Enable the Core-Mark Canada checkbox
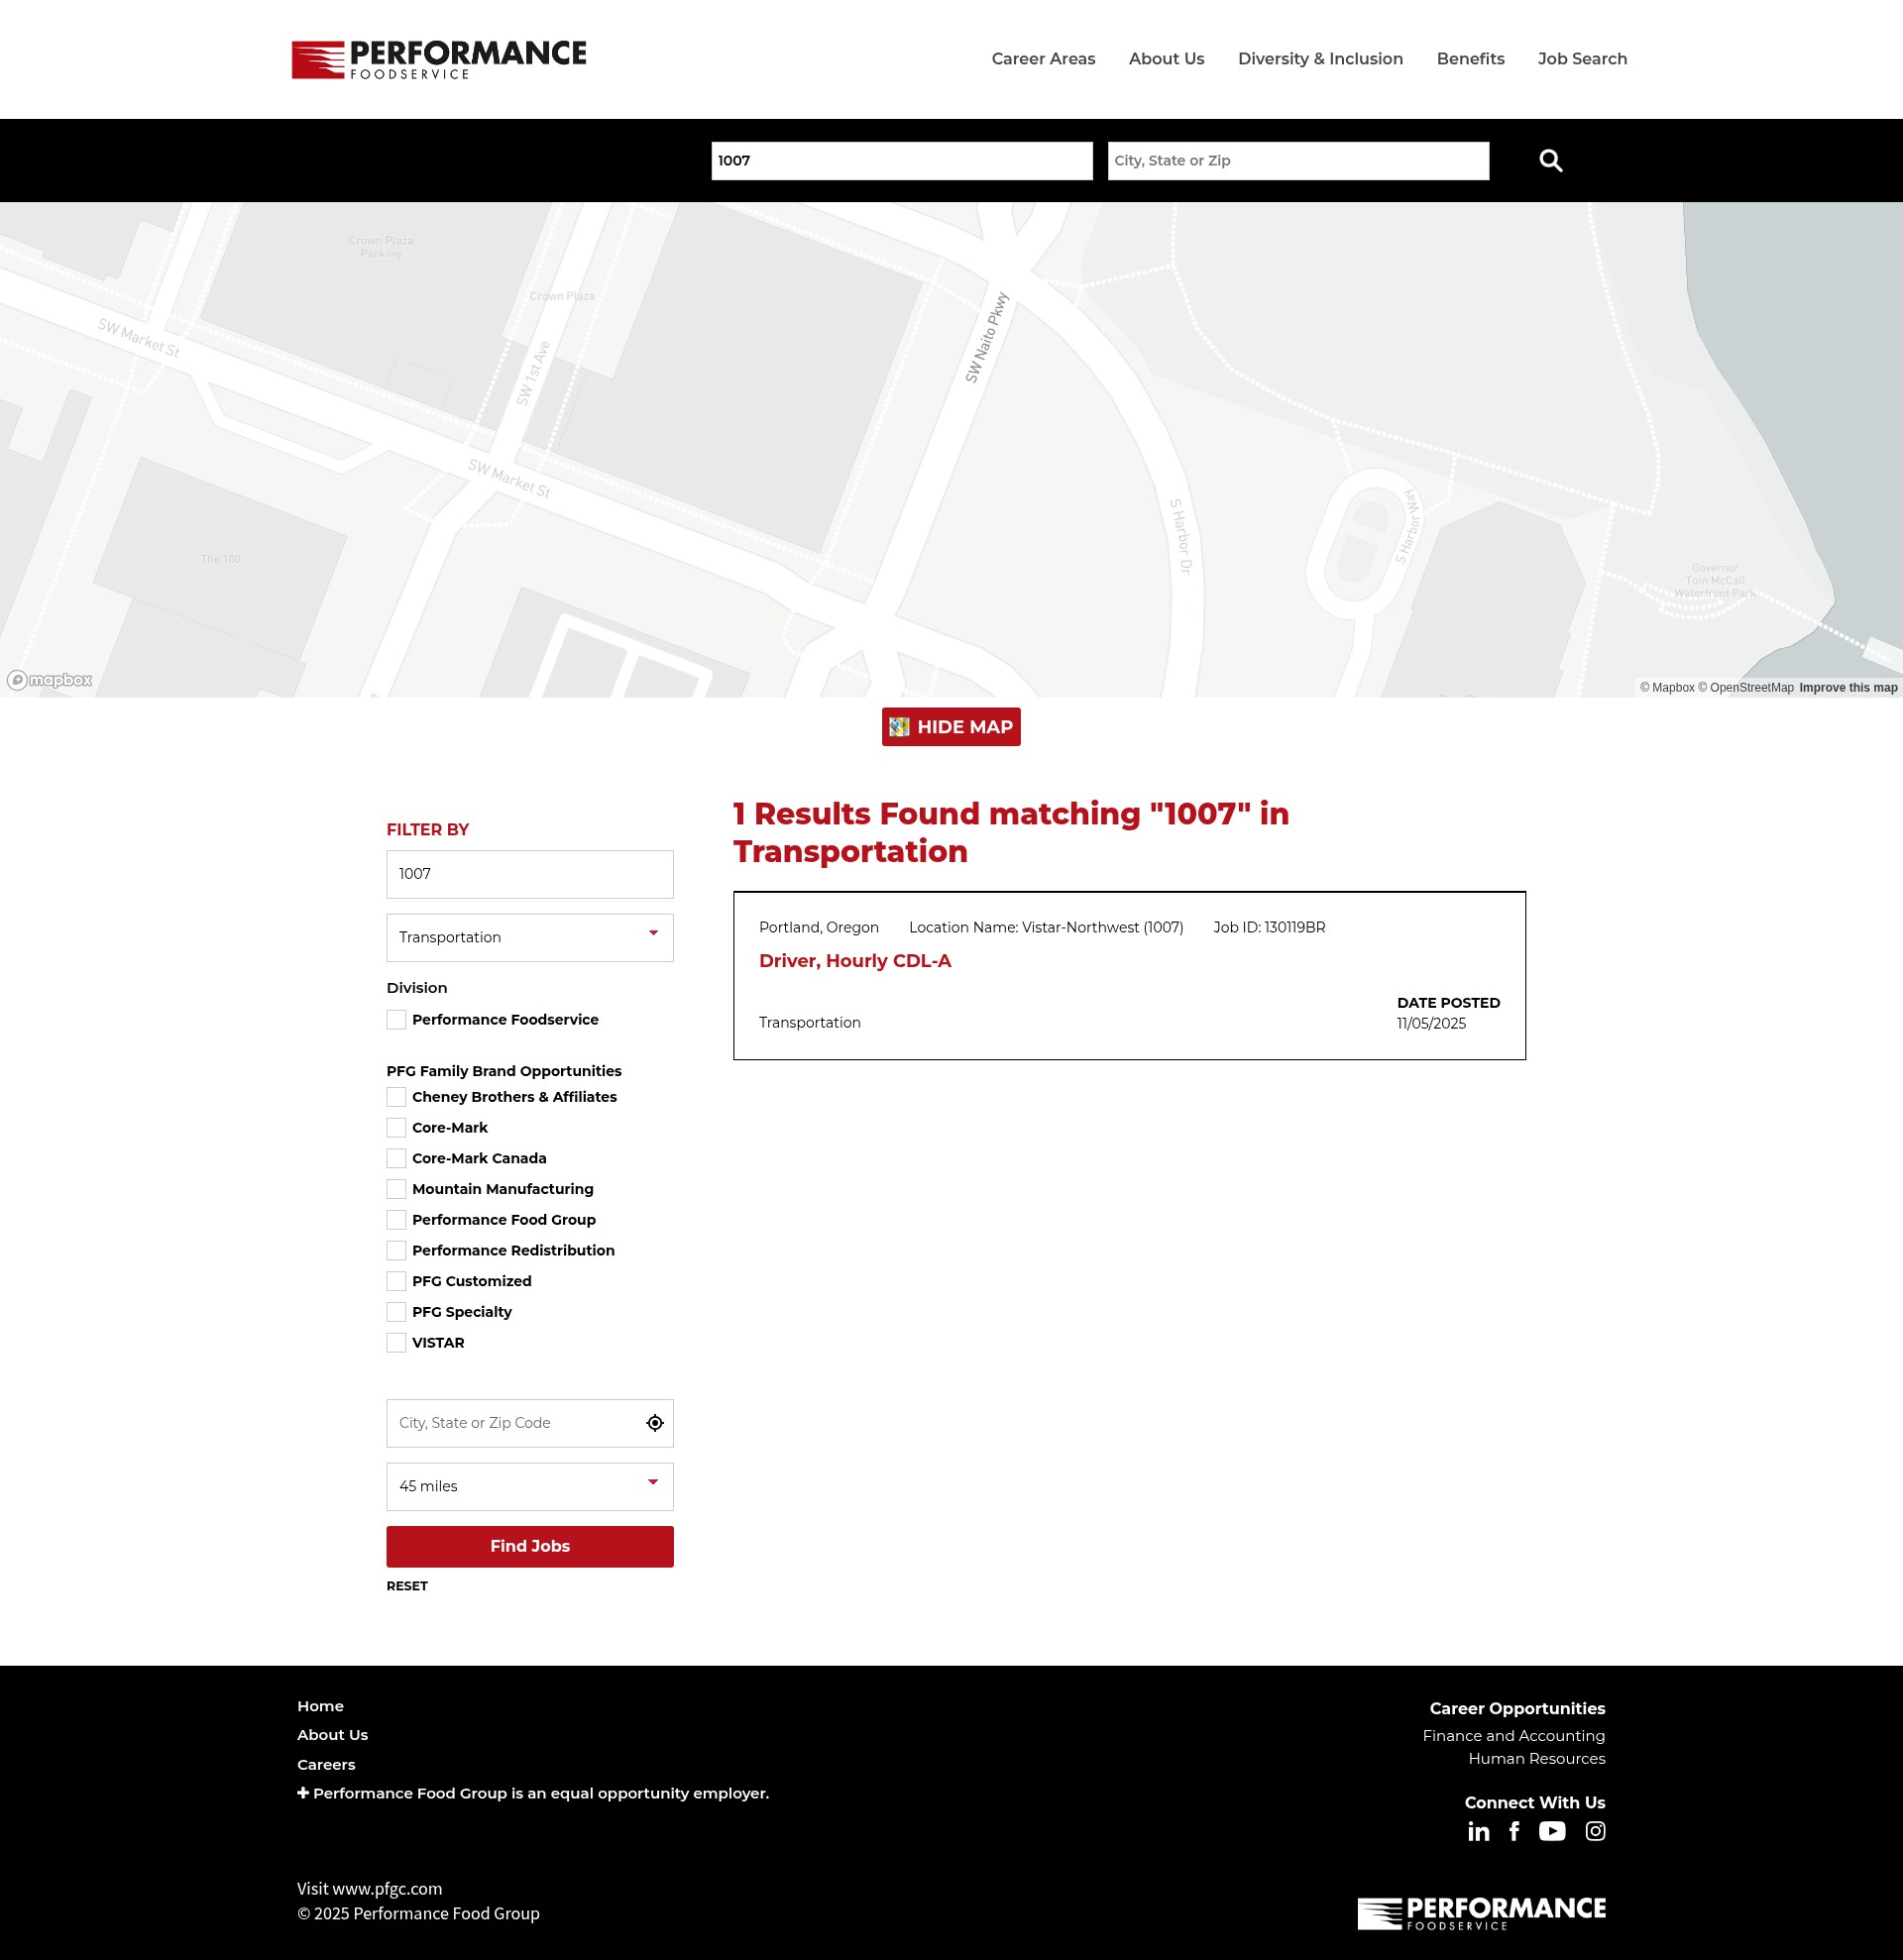This screenshot has width=1903, height=1960. 396,1158
